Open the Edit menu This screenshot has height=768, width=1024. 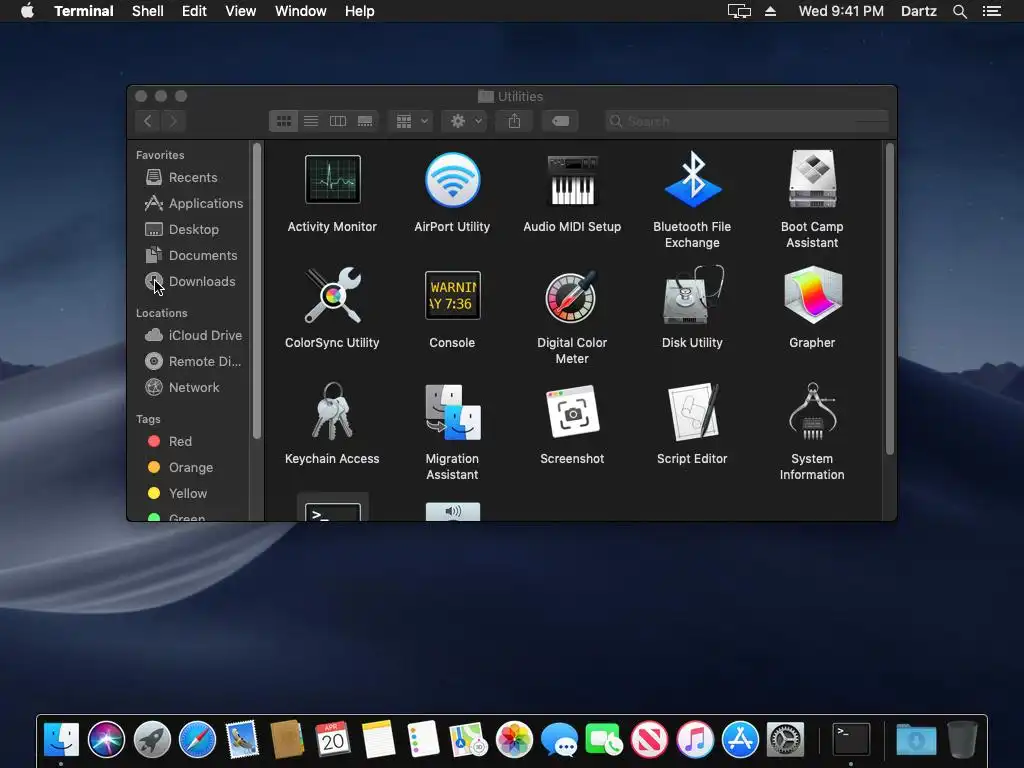coord(194,11)
